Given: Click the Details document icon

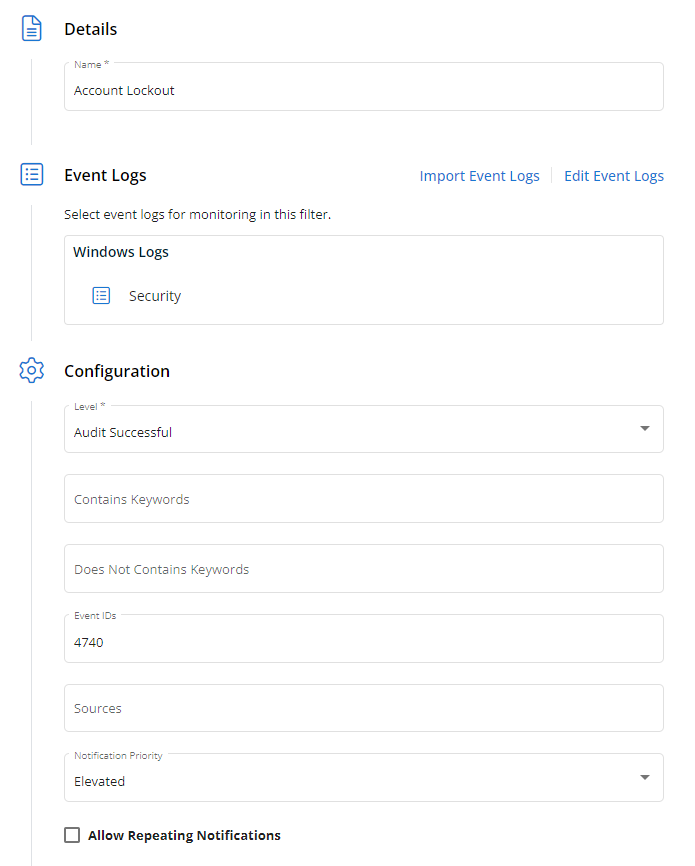Looking at the screenshot, I should coord(32,29).
